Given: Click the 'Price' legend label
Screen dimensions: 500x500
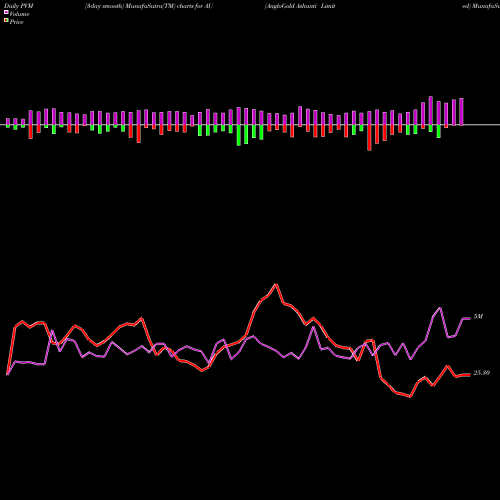Looking at the screenshot, I should (16, 22).
